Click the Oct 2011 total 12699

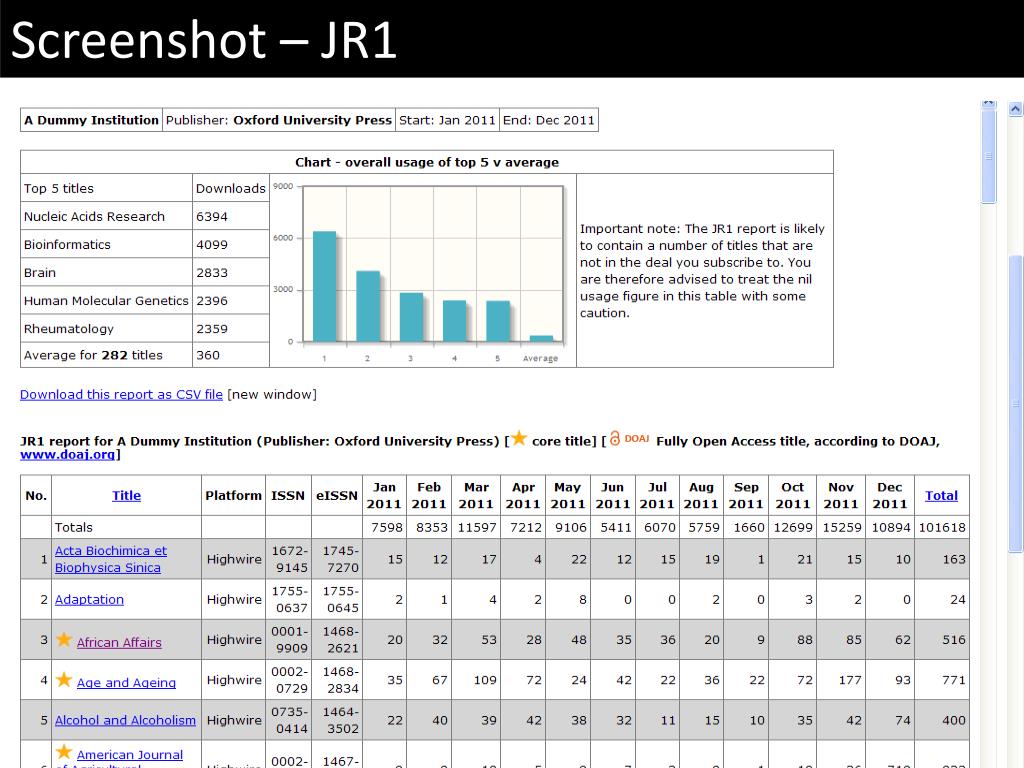point(793,527)
